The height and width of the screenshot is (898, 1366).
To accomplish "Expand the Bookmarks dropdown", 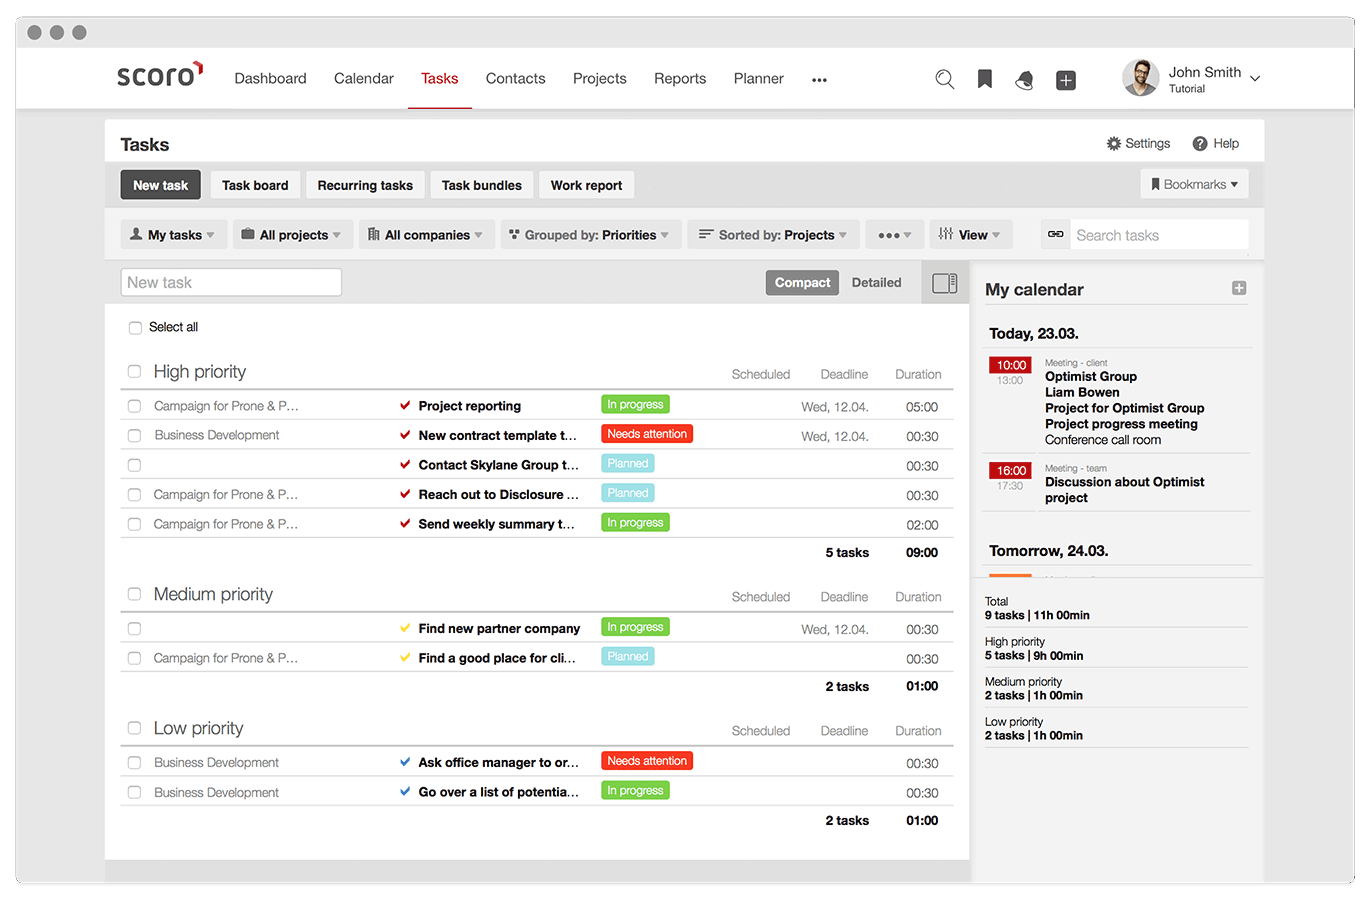I will click(1194, 184).
